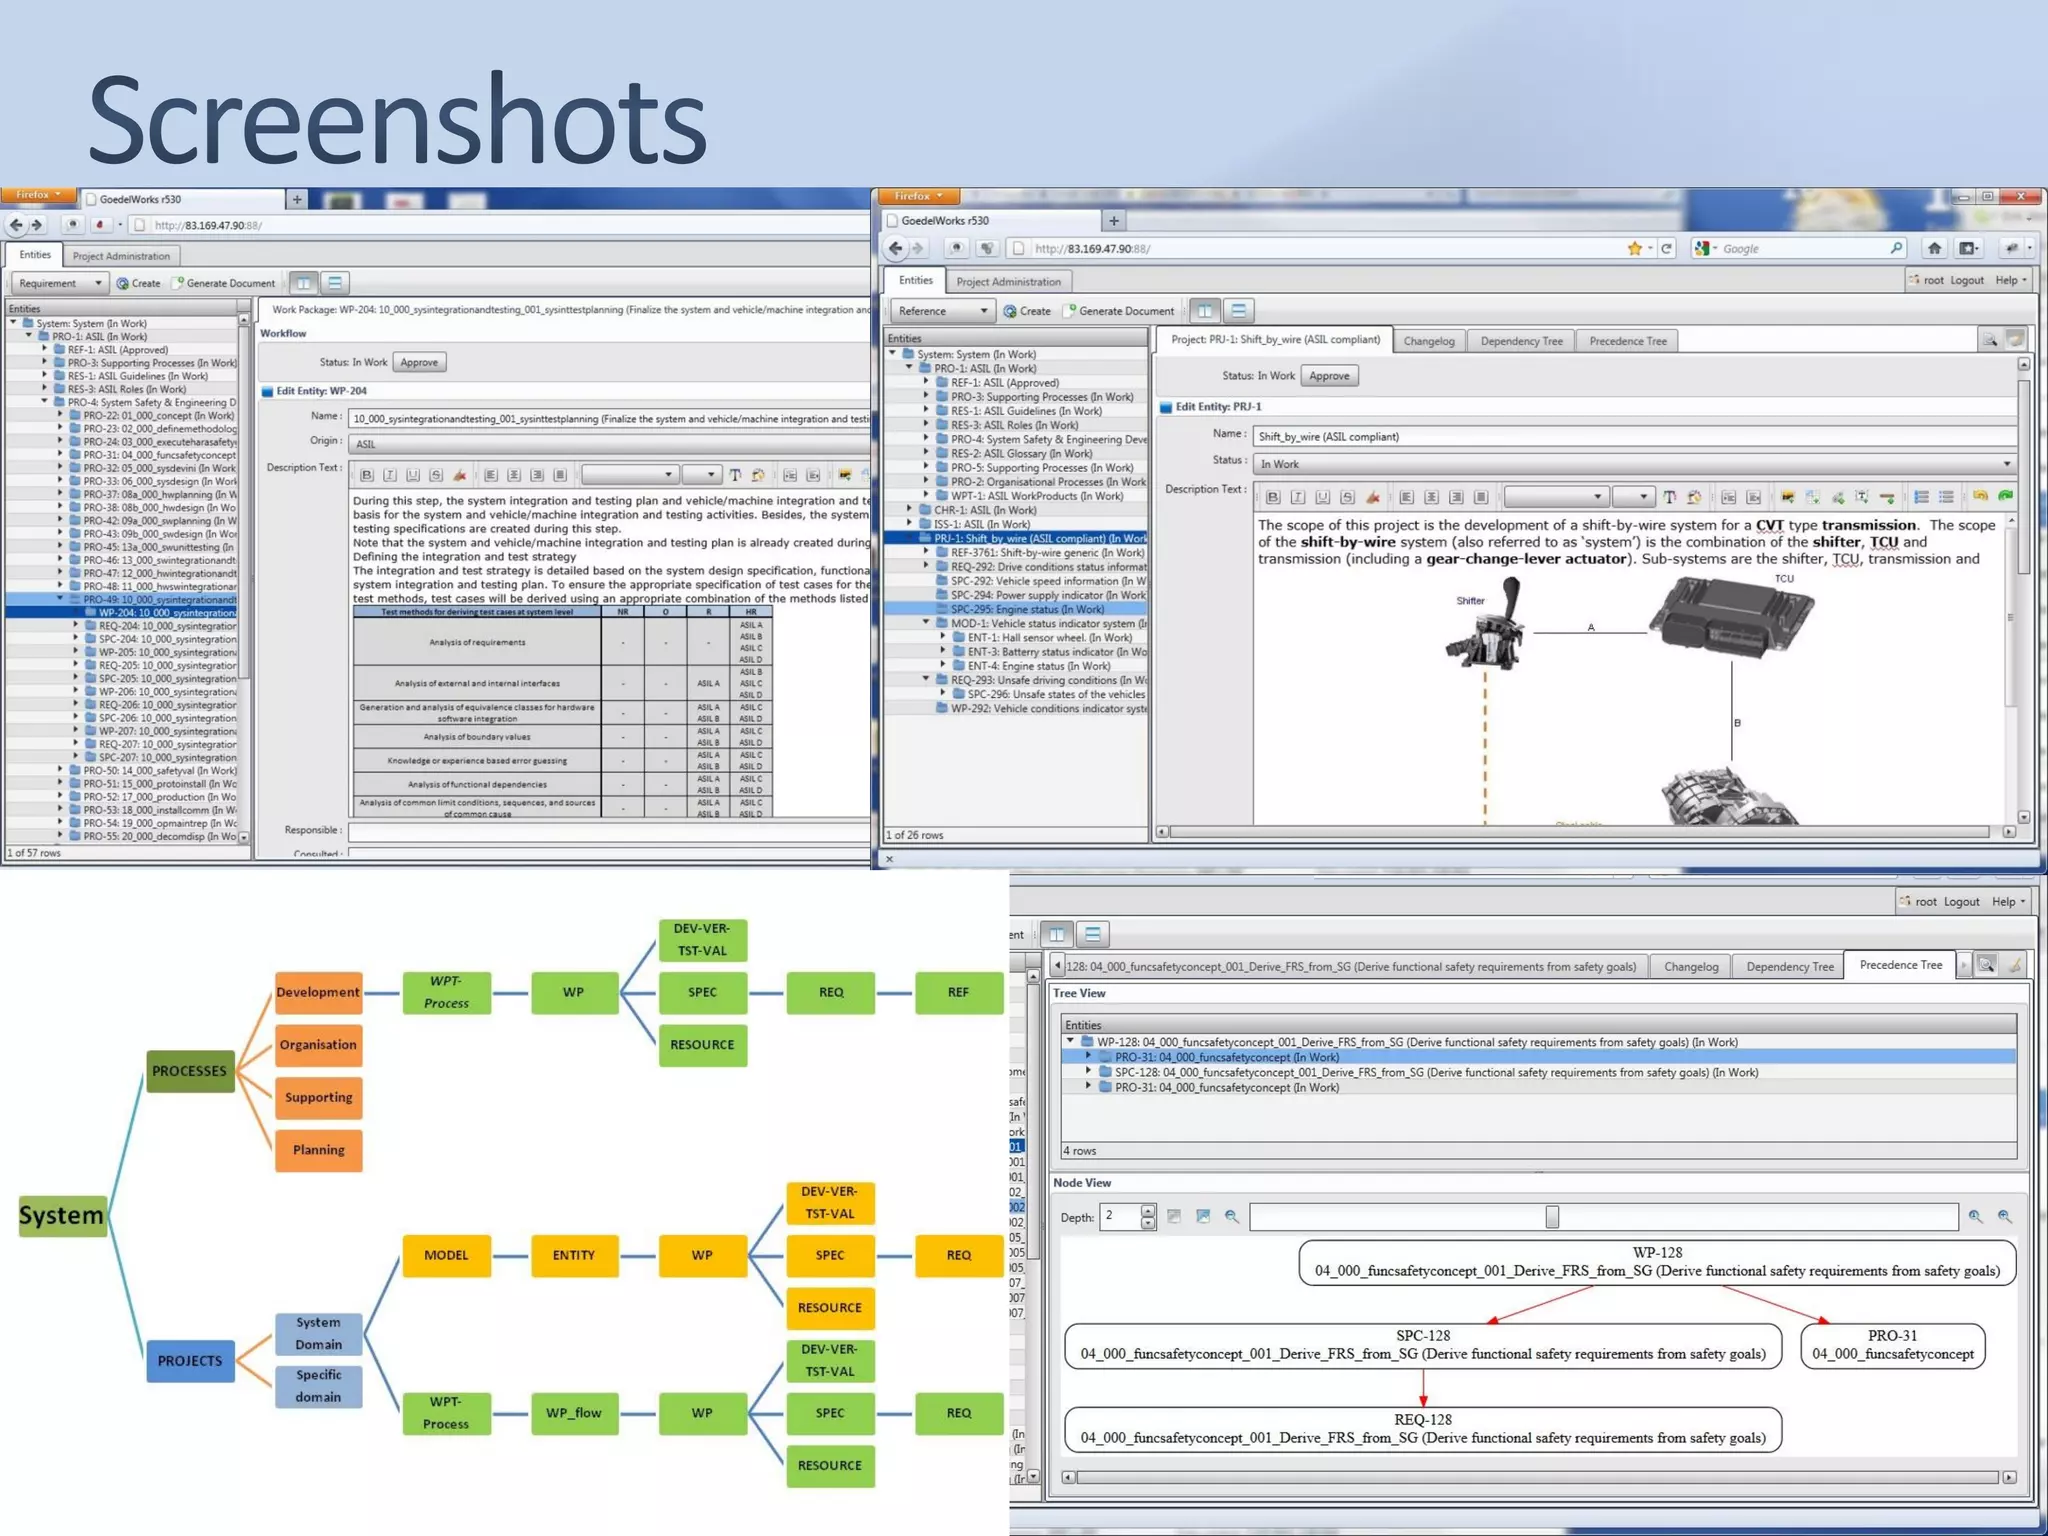
Task: Click the Node View zoom slider handle
Action: pos(1552,1216)
